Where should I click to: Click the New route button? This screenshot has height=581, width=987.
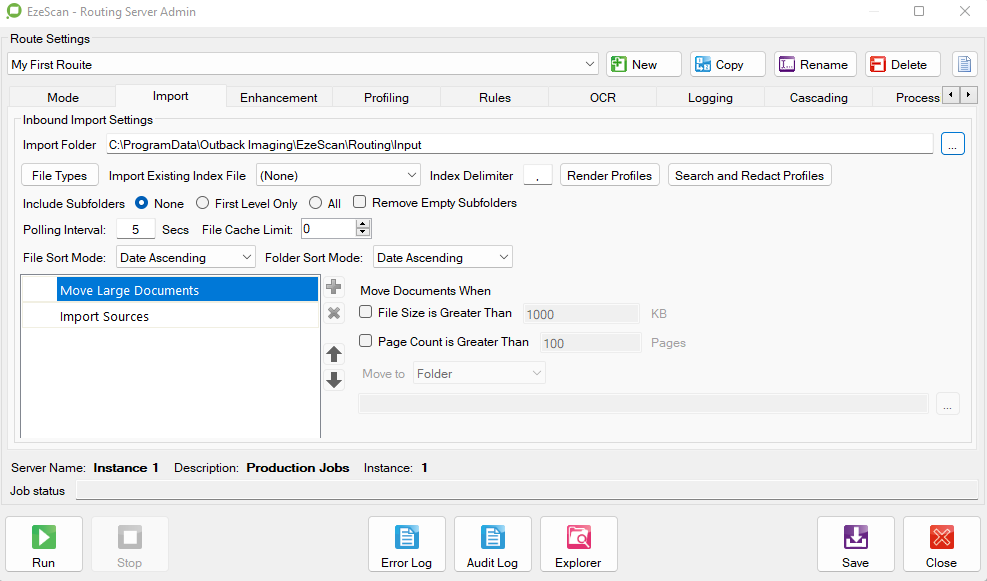click(644, 64)
